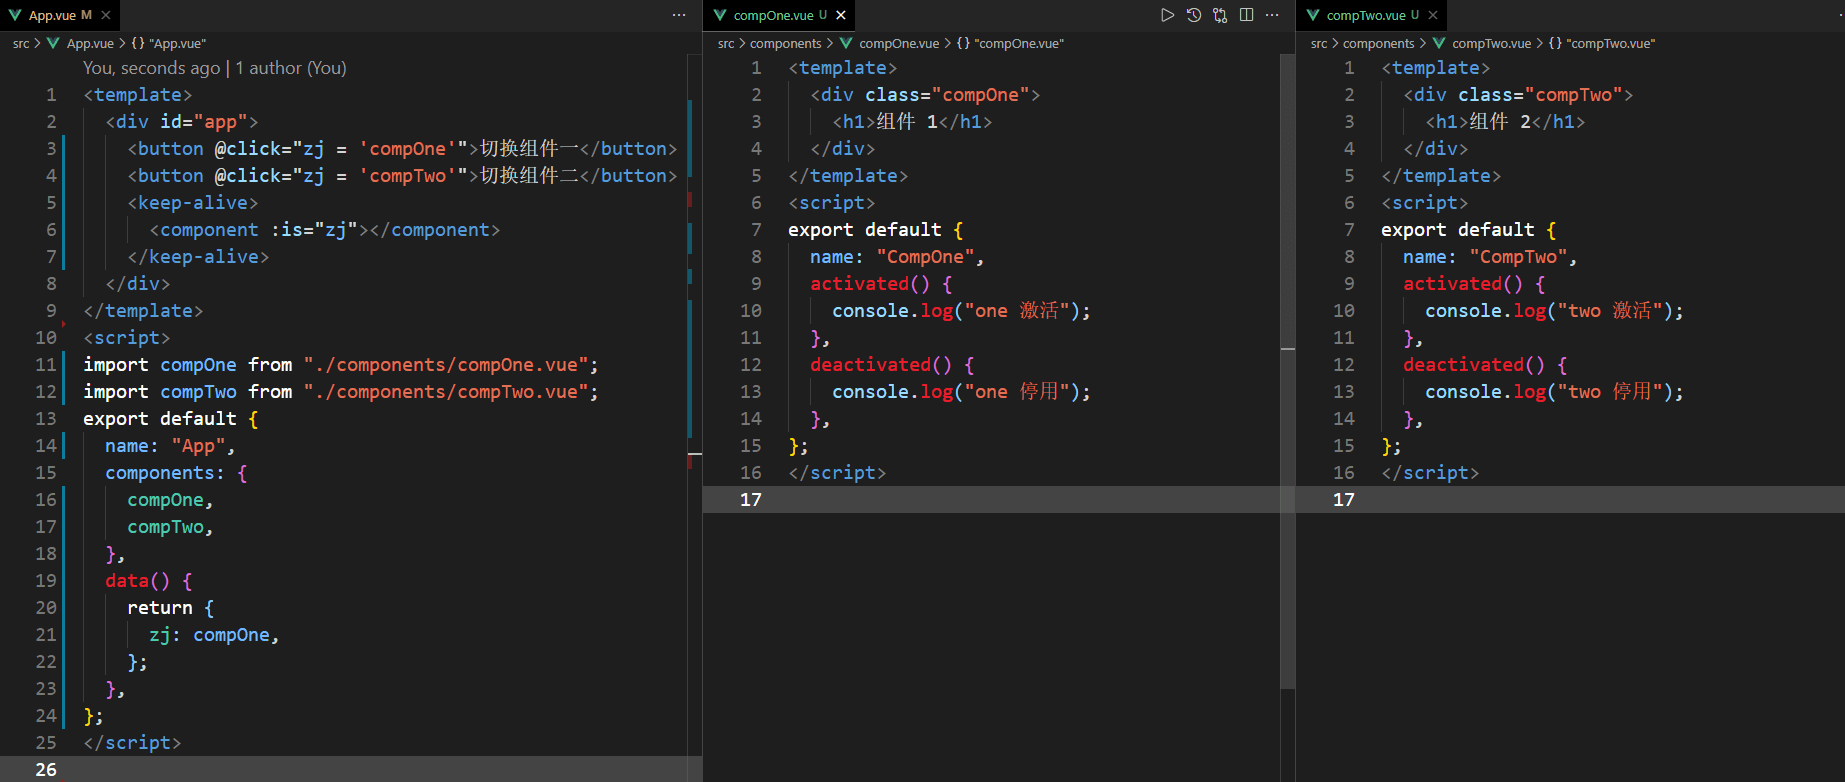The height and width of the screenshot is (782, 1845).
Task: Click the Vue logo on App.vue tab
Action: point(15,15)
